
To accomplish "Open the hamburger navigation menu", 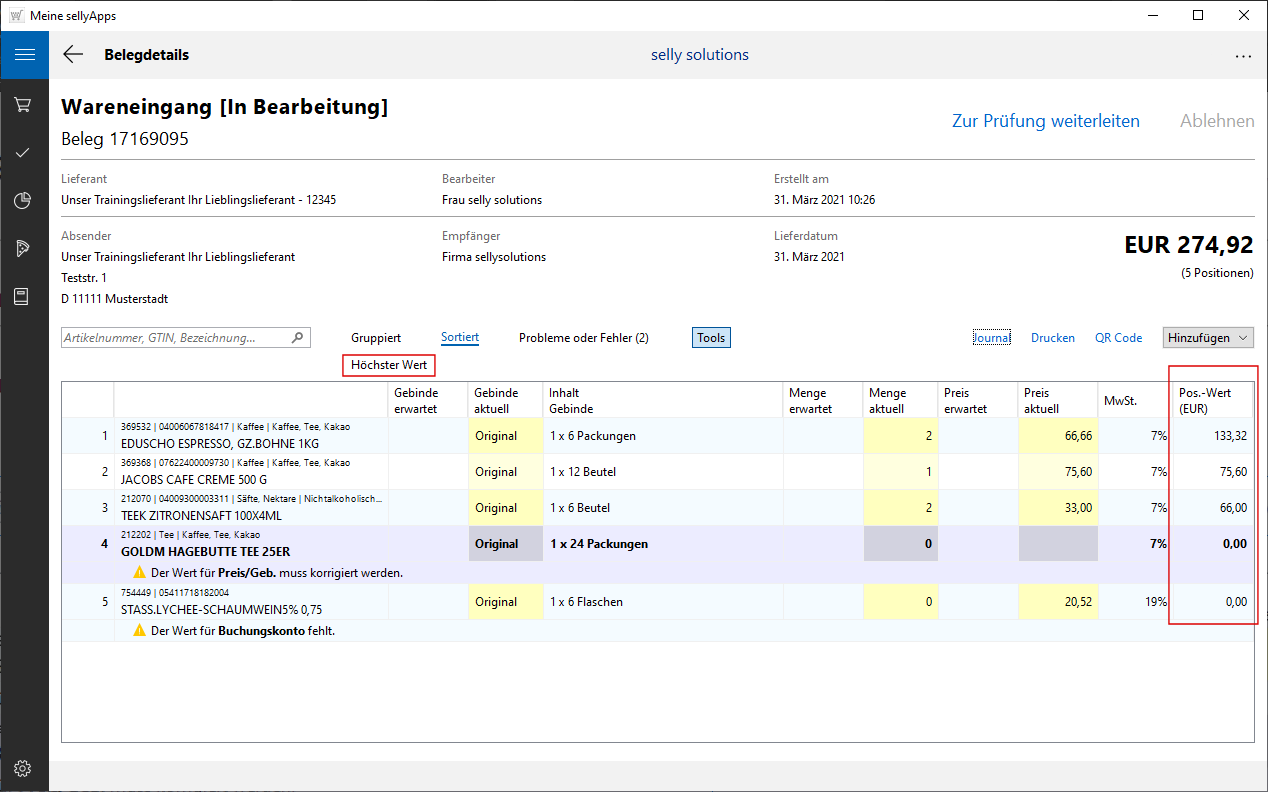I will tap(24, 55).
